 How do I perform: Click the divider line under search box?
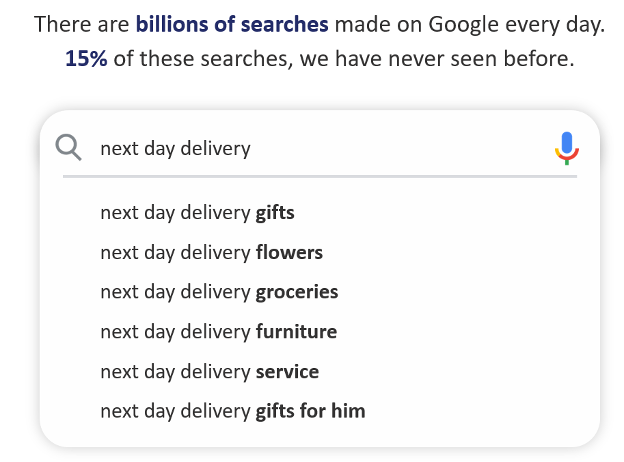(x=320, y=176)
